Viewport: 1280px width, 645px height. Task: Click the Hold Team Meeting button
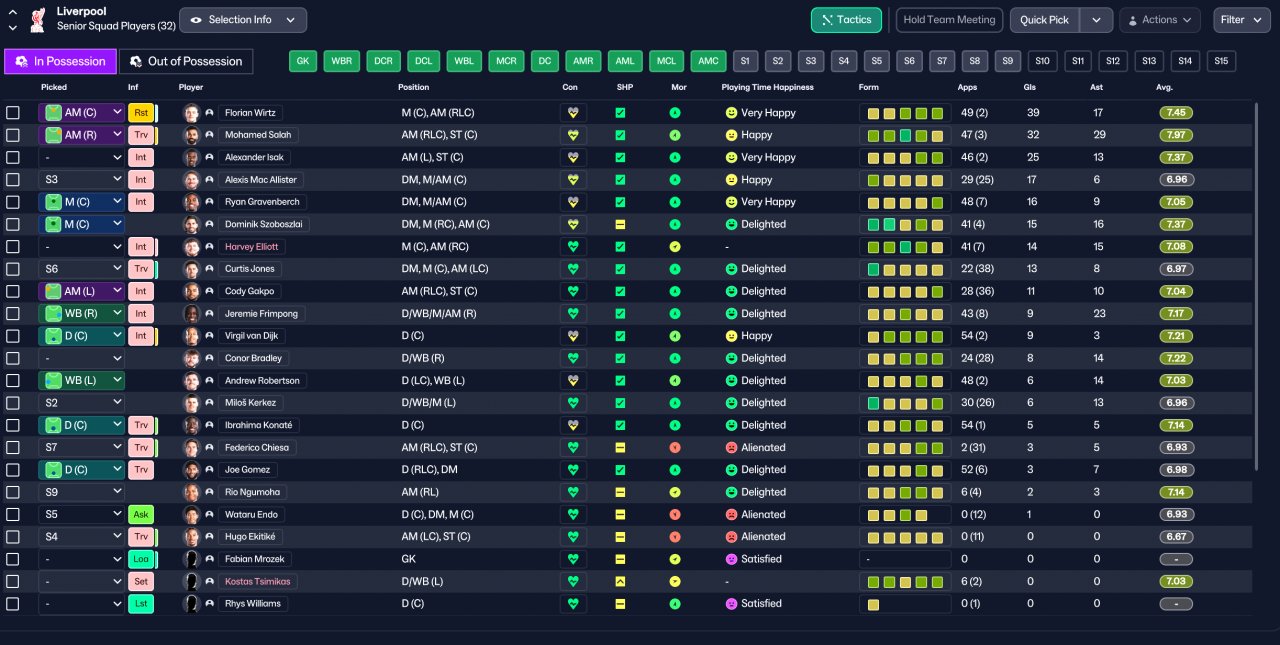949,20
